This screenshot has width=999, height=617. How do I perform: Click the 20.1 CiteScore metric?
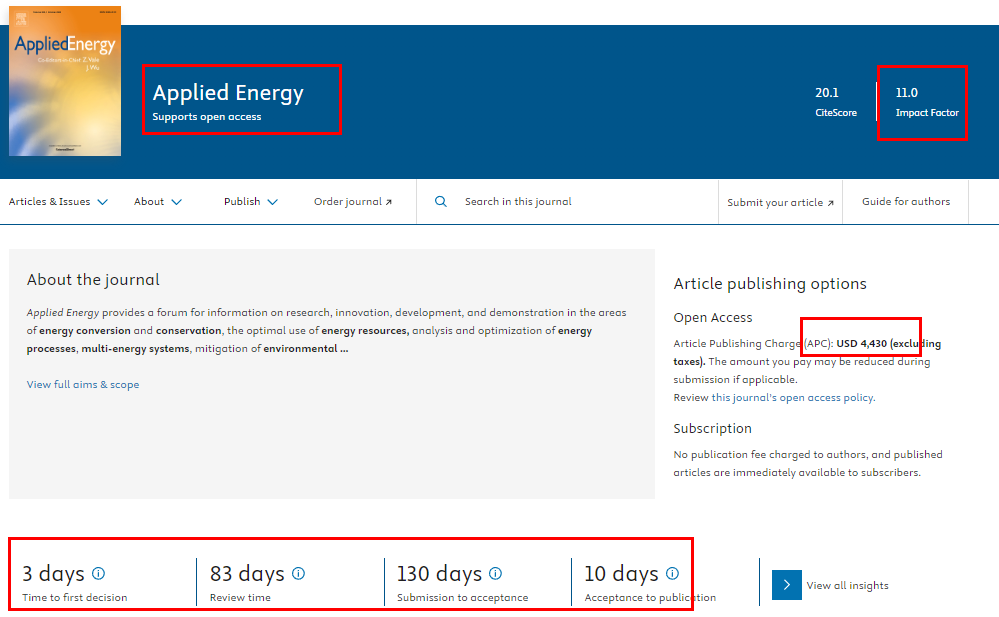(835, 101)
